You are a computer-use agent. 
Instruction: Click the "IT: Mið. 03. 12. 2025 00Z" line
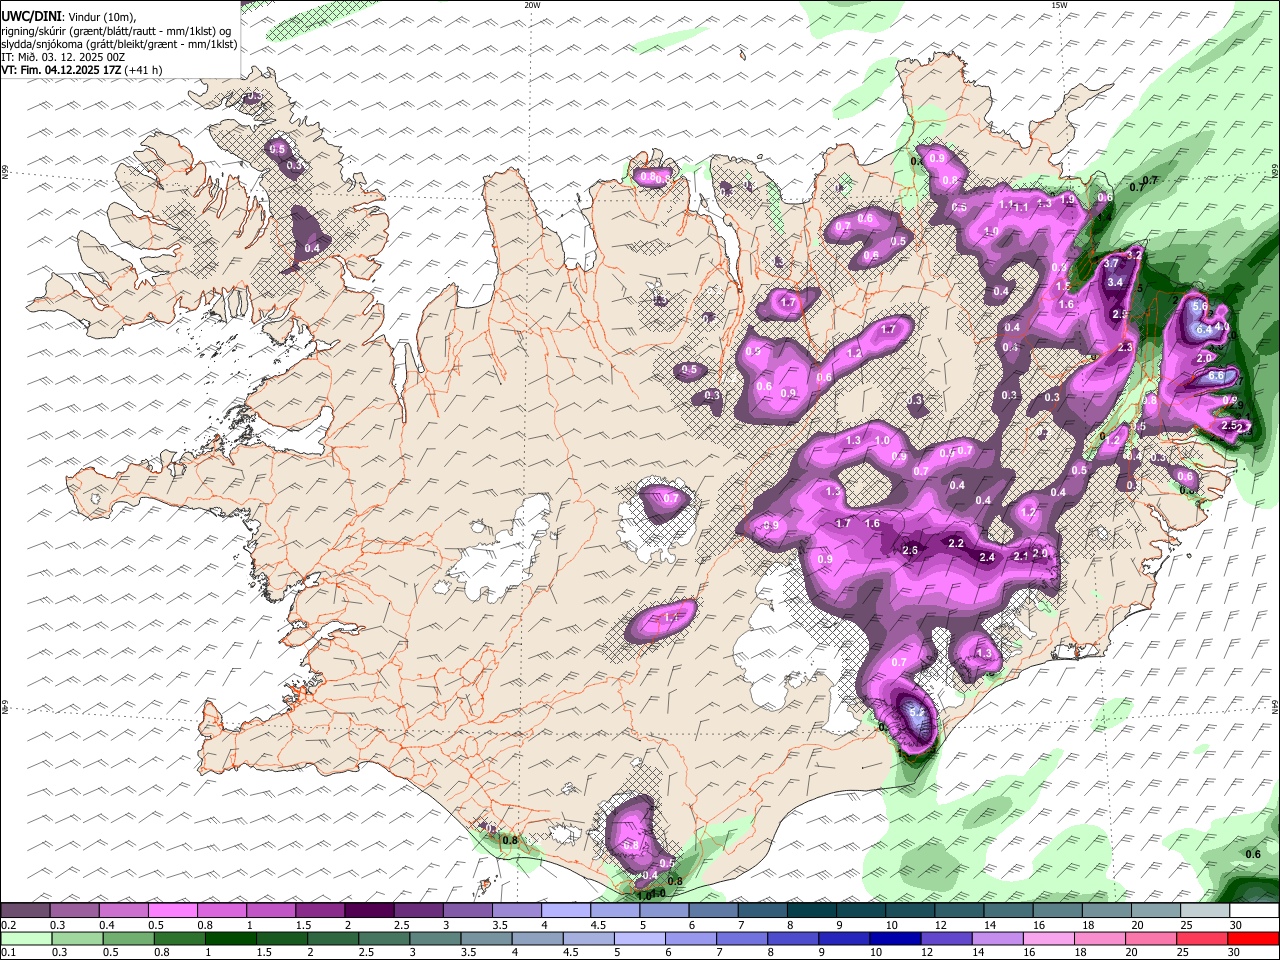click(x=63, y=57)
